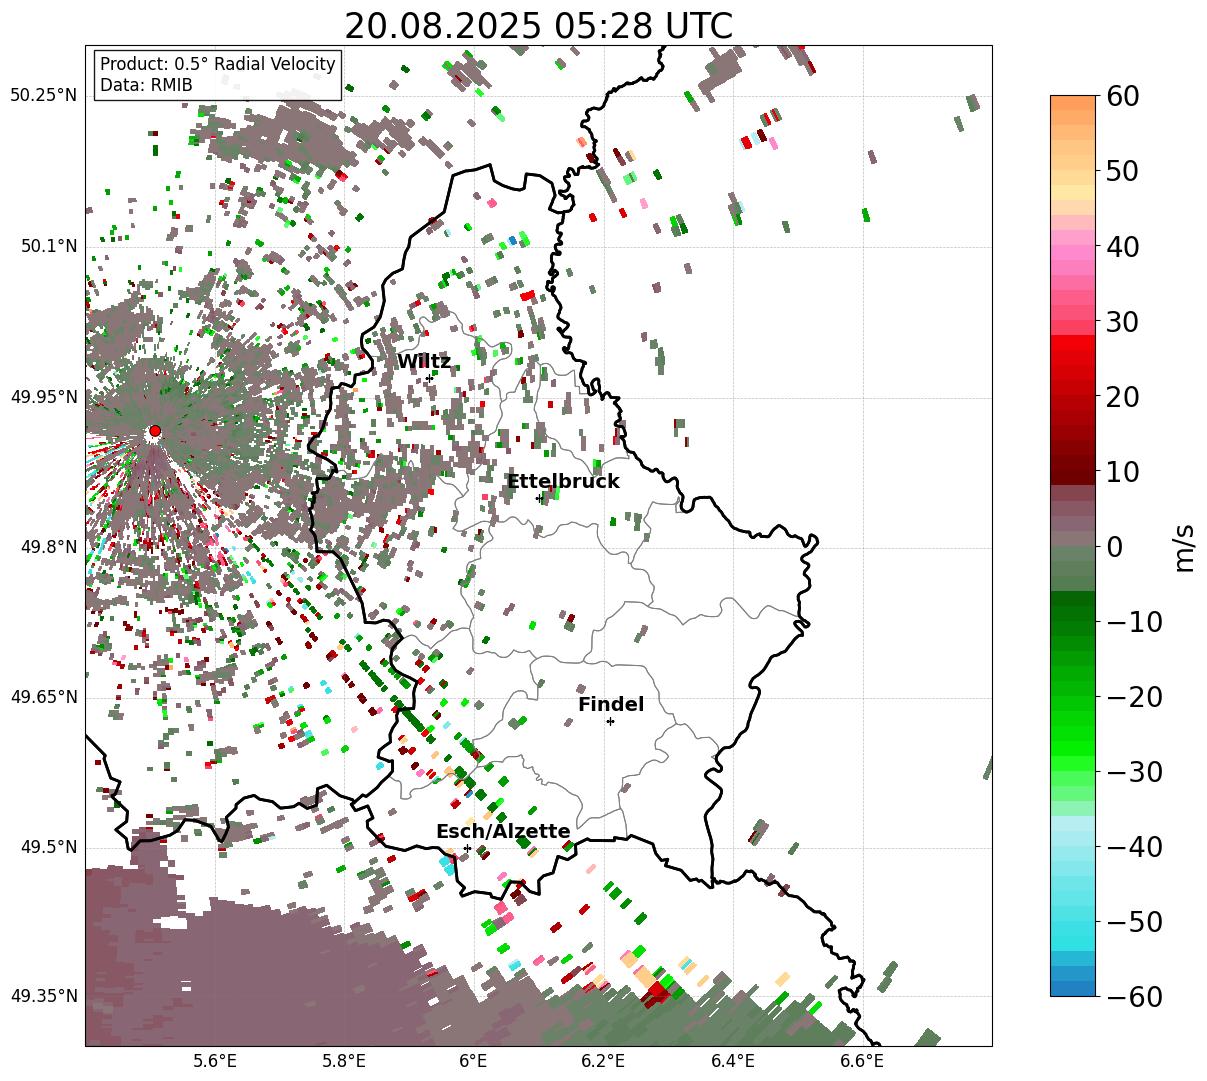Click the Wiltz station cross marker
The image size is (1207, 1081).
pyautogui.click(x=429, y=378)
